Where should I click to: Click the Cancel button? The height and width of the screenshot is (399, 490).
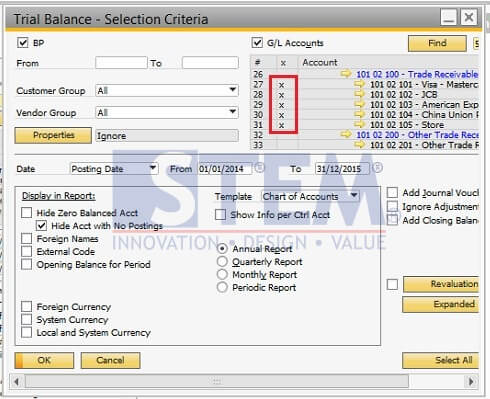[x=110, y=360]
